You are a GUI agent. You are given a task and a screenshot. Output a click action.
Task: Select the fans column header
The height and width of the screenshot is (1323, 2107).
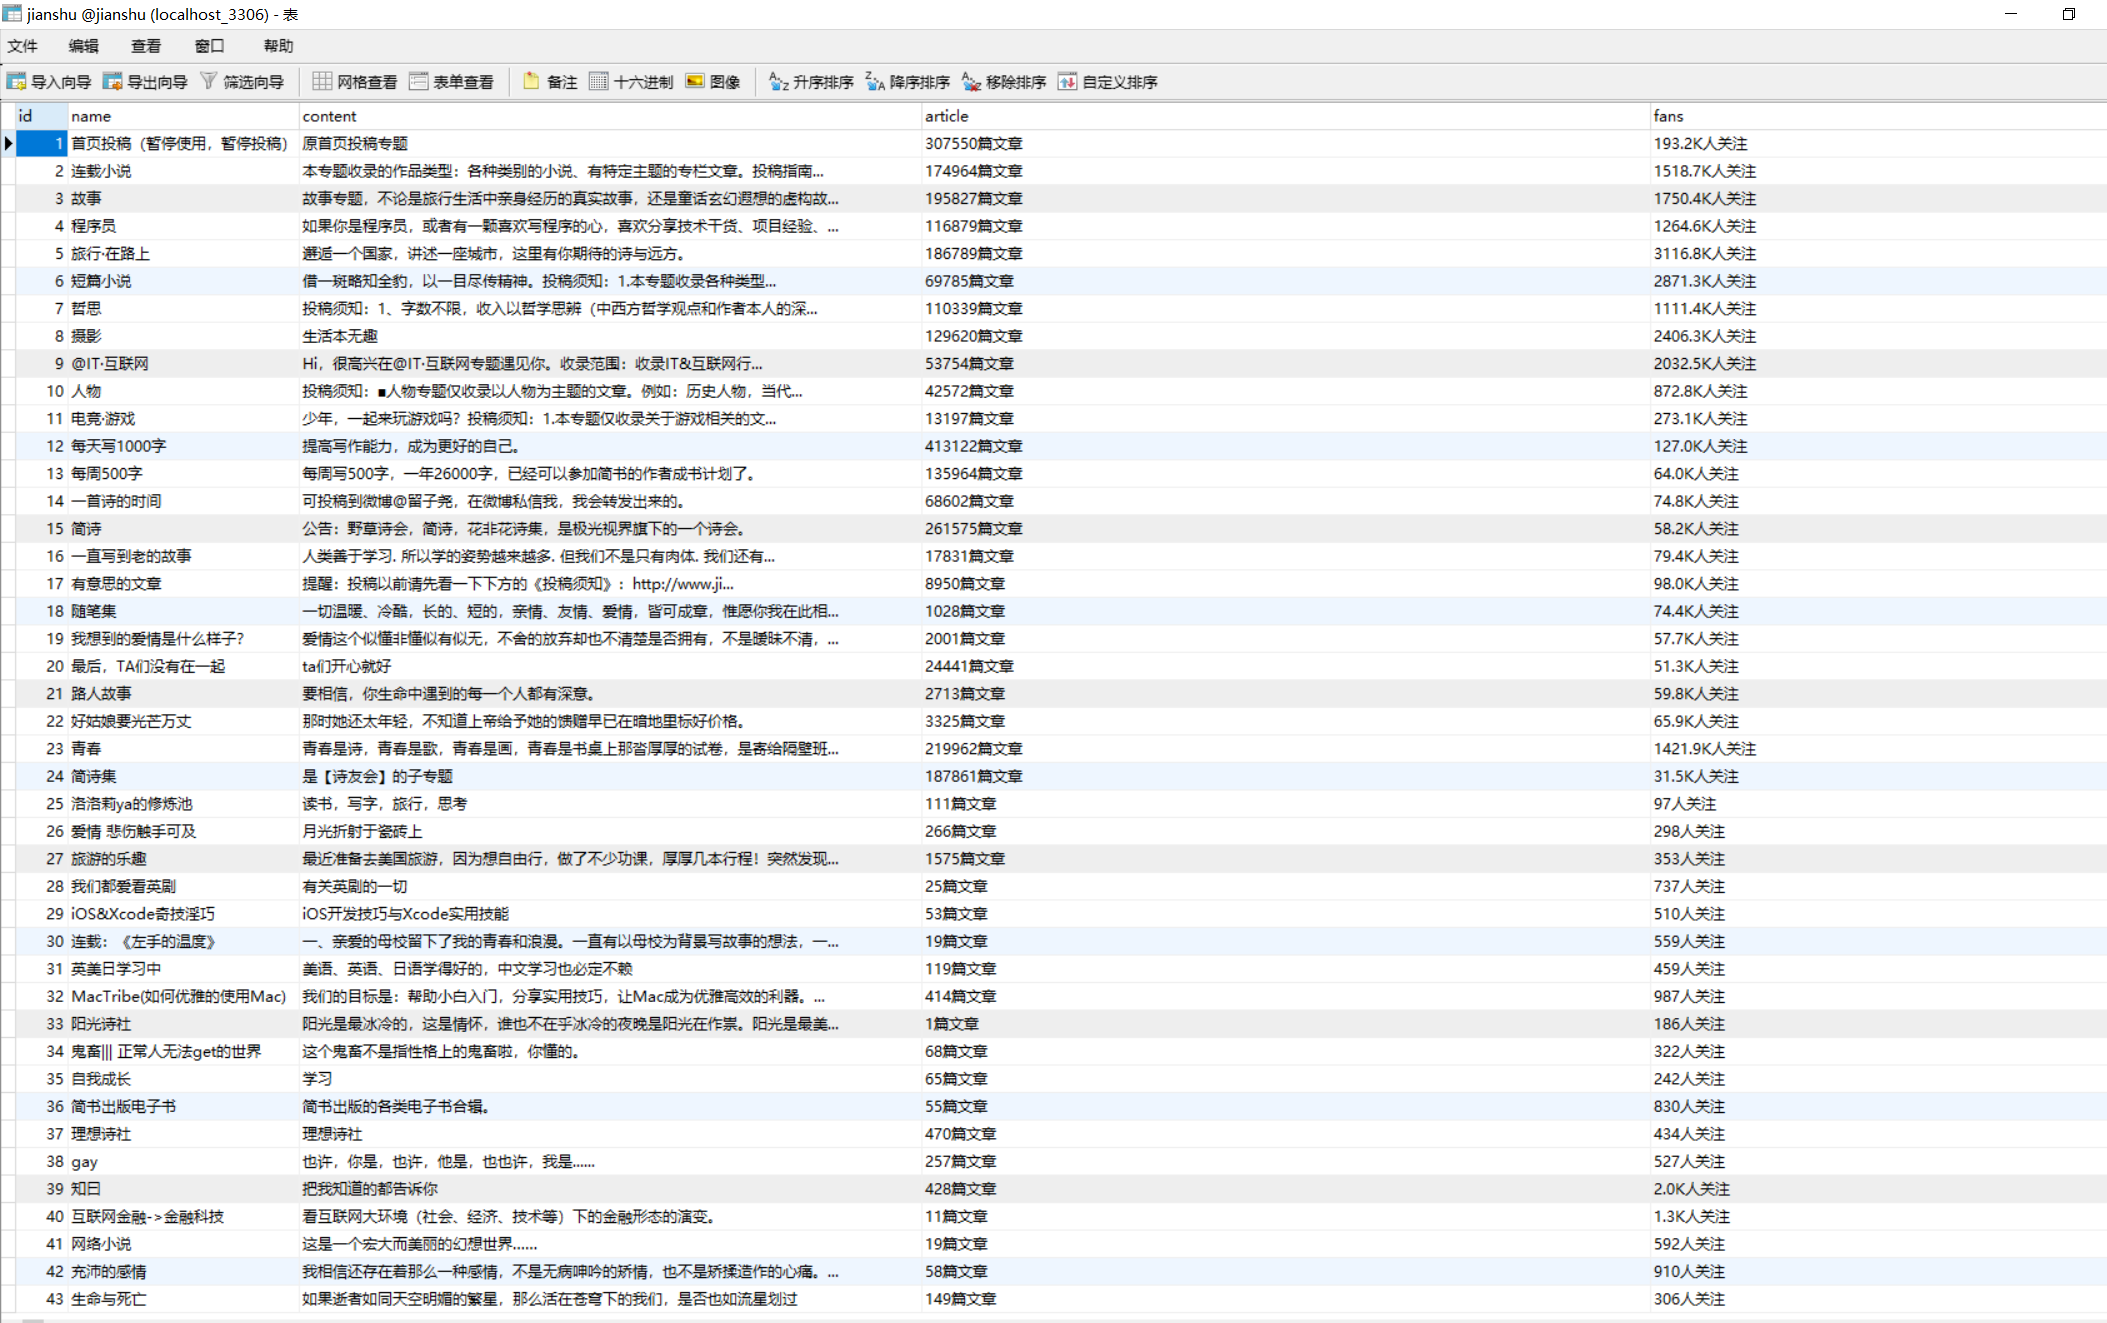pyautogui.click(x=1878, y=116)
